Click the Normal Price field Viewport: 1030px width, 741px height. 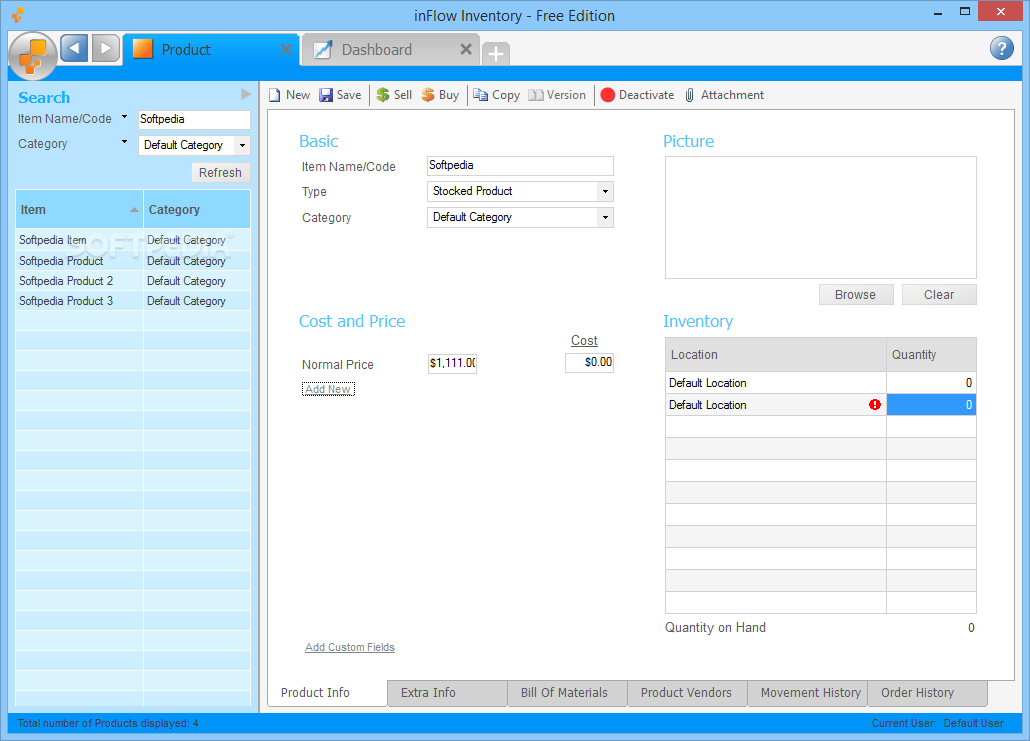[x=452, y=363]
